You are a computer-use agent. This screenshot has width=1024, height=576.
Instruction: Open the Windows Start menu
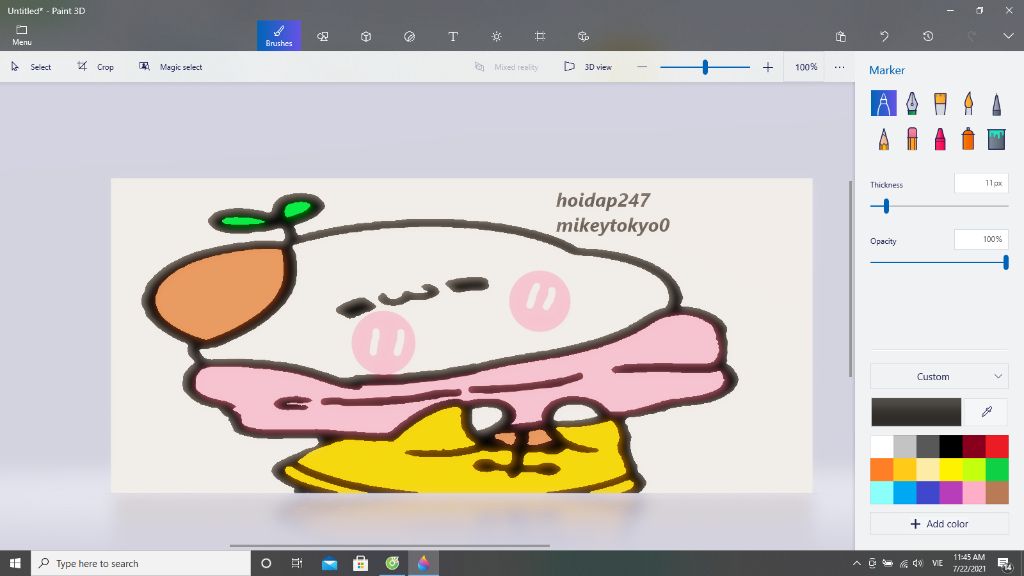(x=15, y=563)
